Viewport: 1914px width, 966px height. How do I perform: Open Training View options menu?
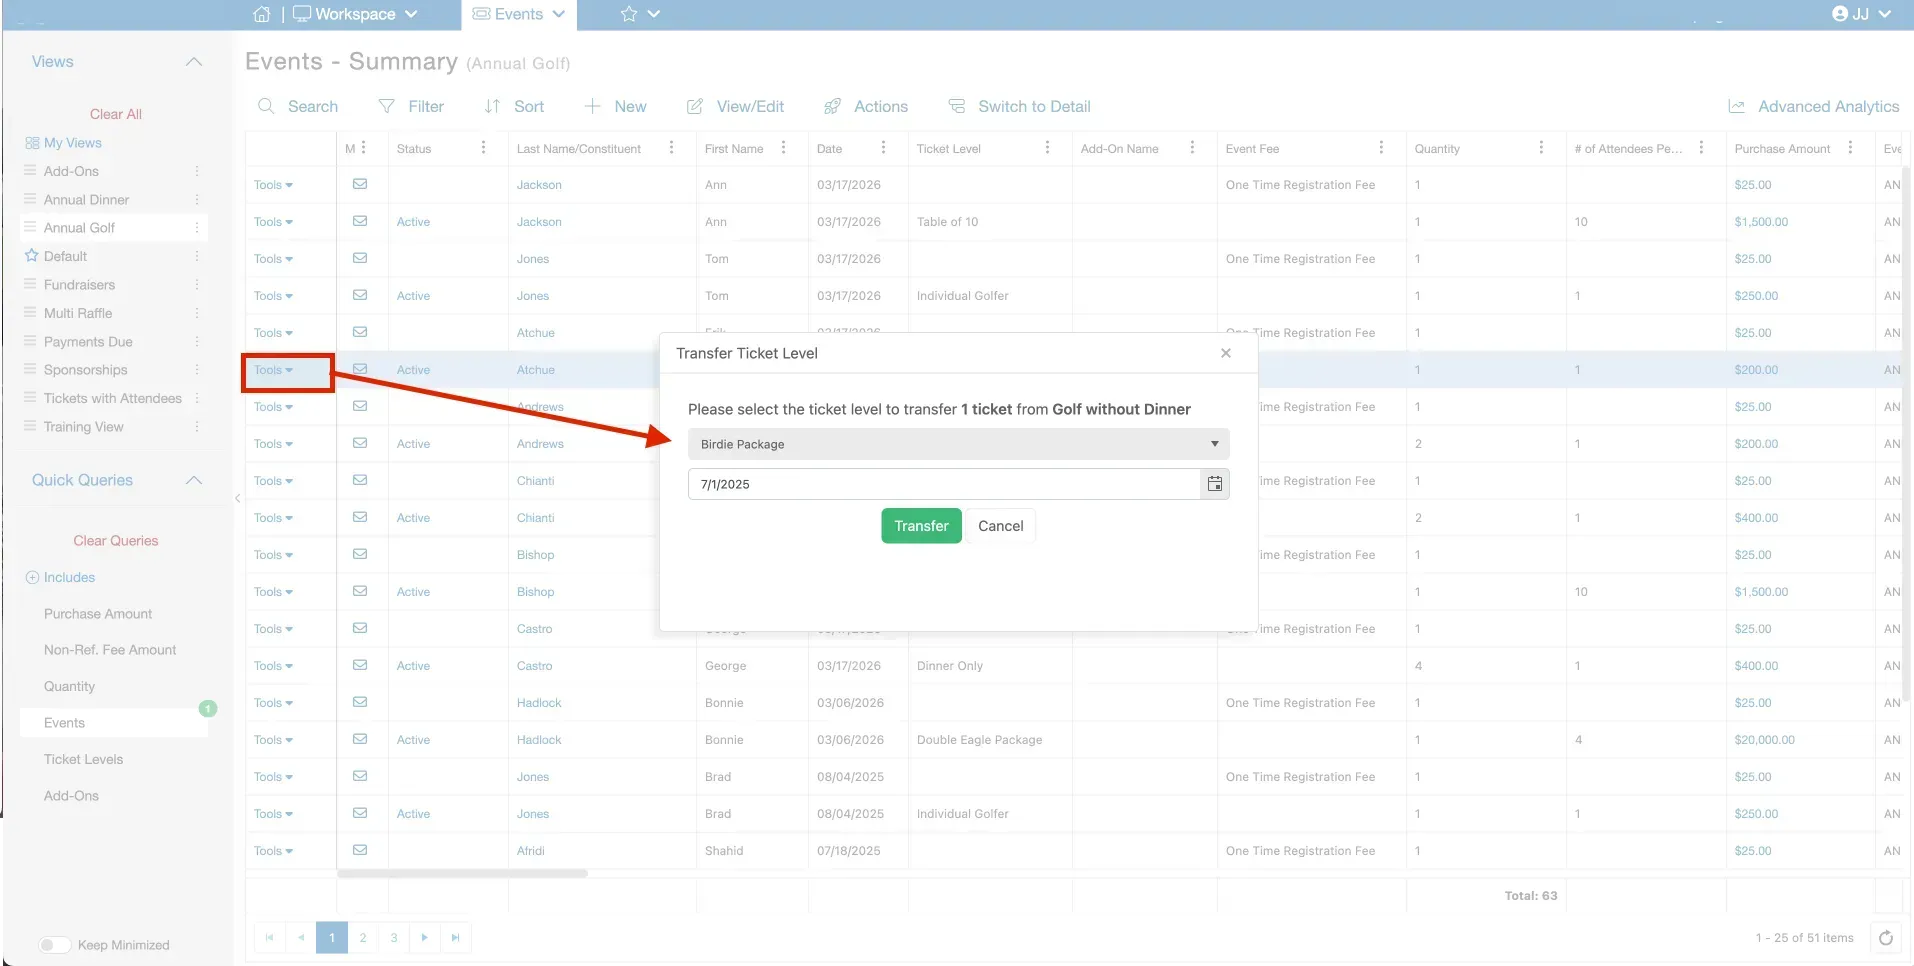tap(197, 427)
